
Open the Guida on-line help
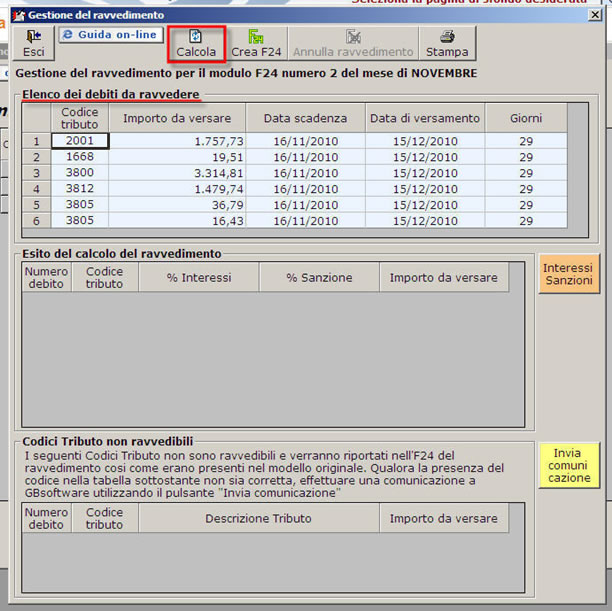coord(110,36)
